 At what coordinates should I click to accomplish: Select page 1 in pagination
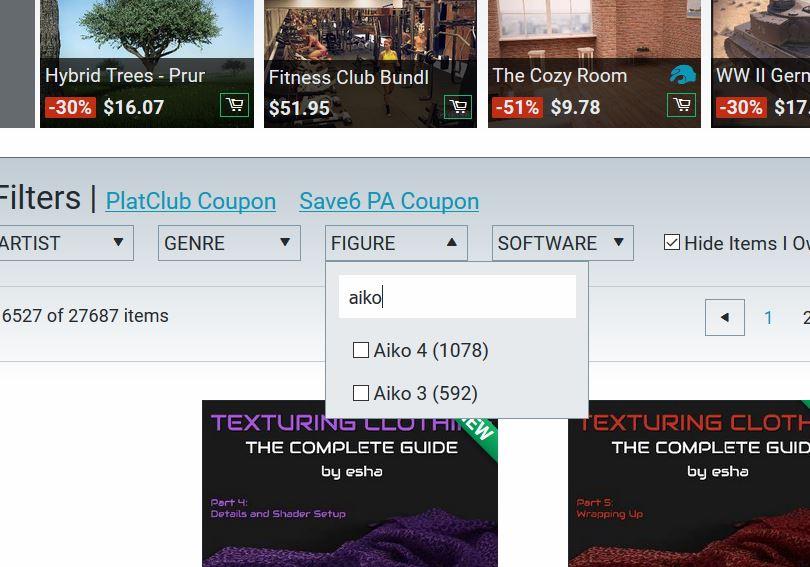768,318
